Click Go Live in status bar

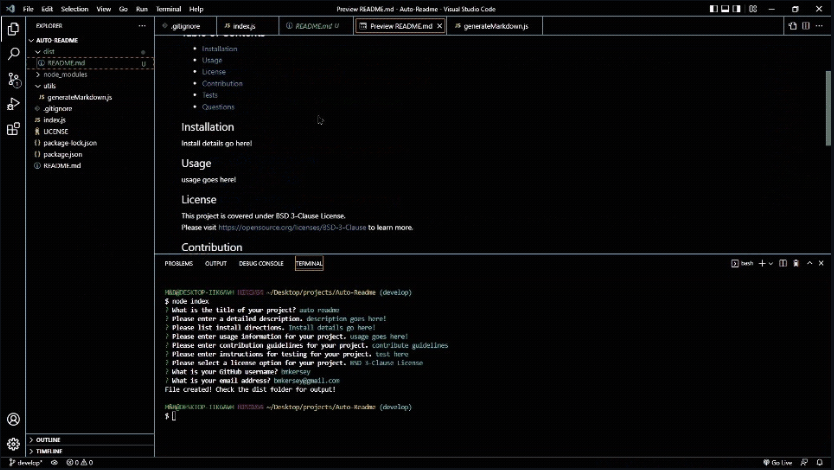(778, 463)
